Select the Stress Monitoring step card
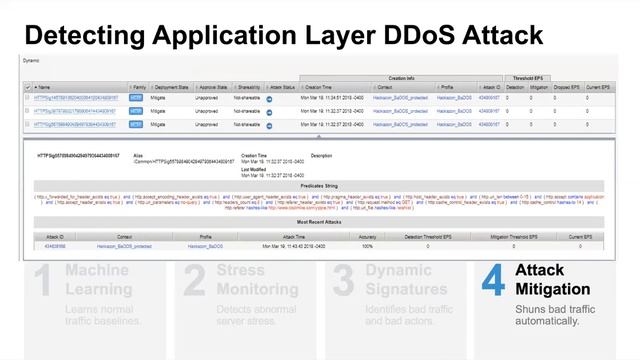The image size is (640, 360). click(x=245, y=310)
